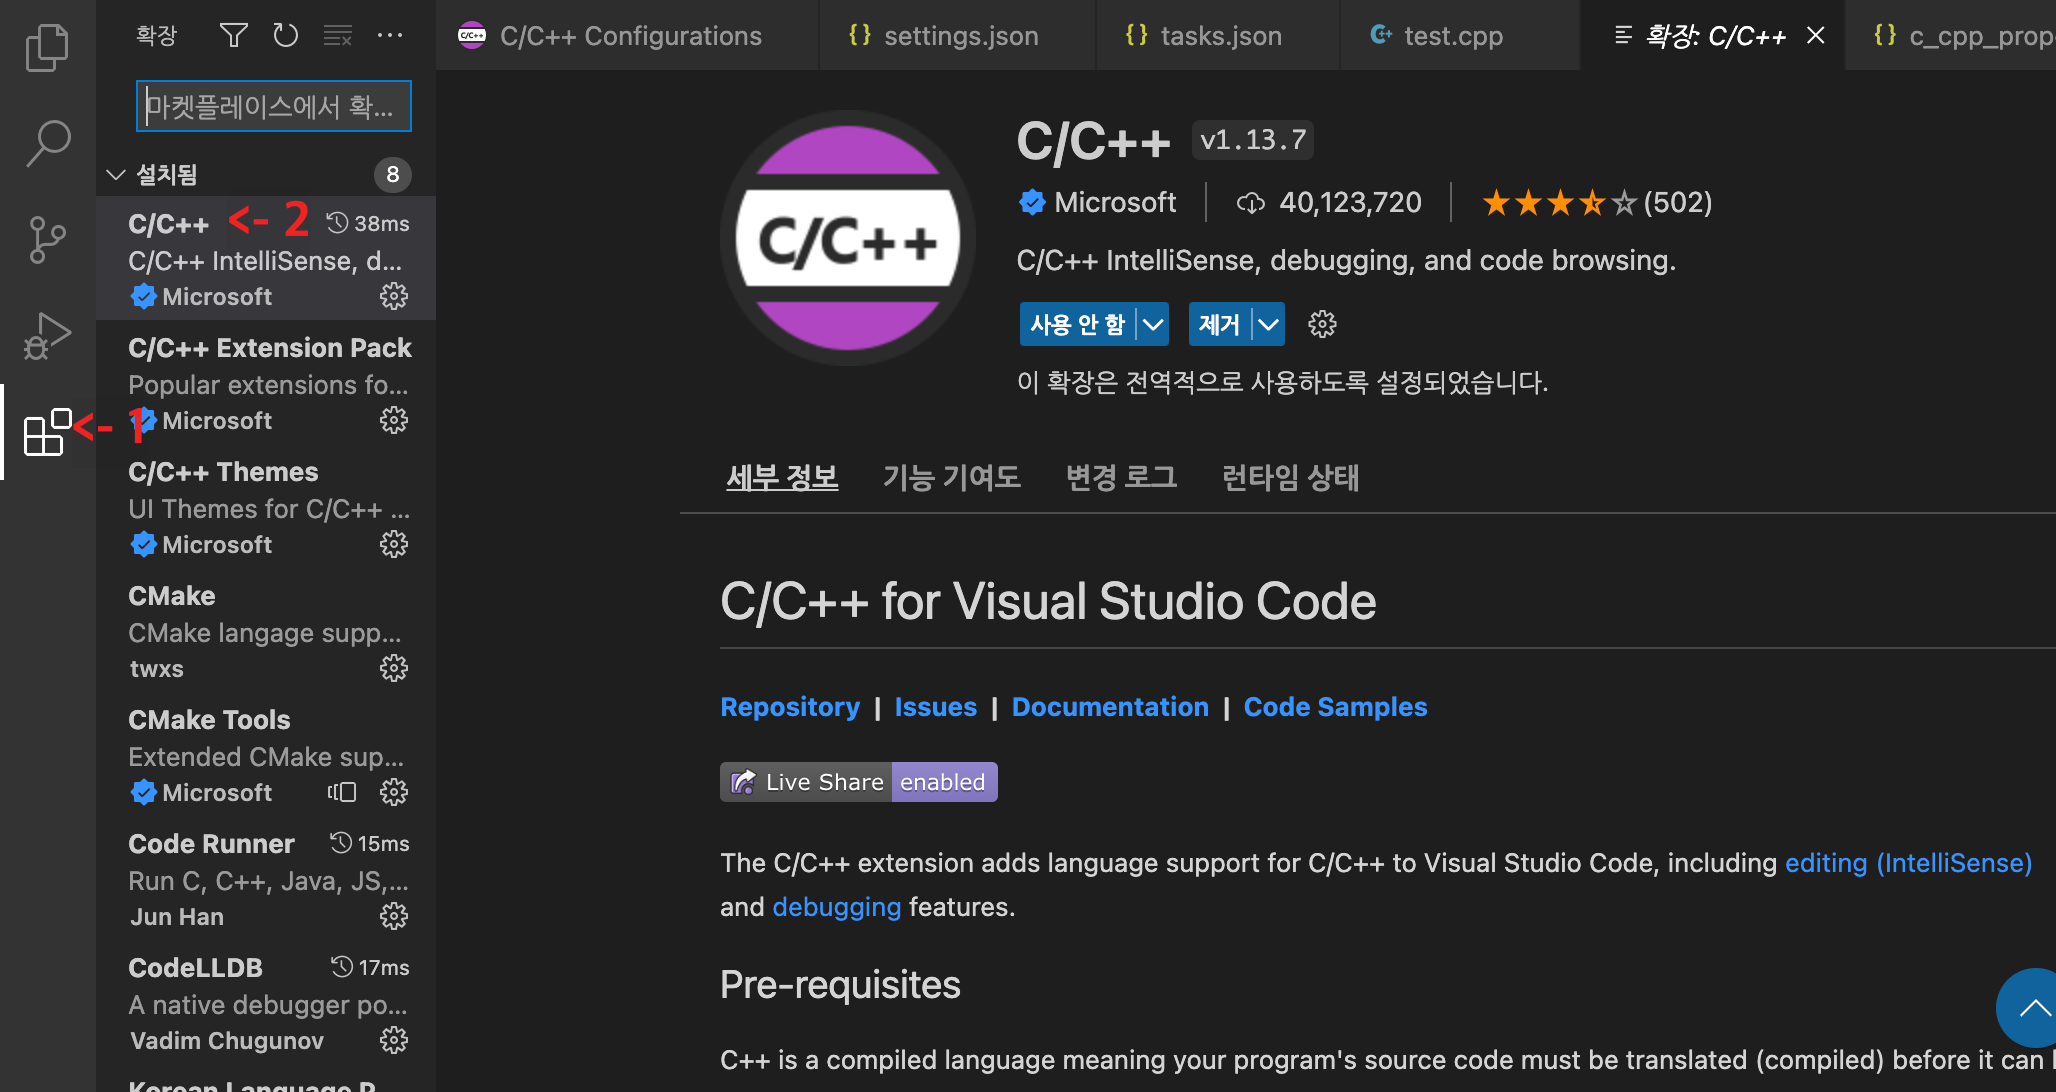The image size is (2056, 1092).
Task: Switch to the tasks.json tab
Action: click(x=1218, y=36)
